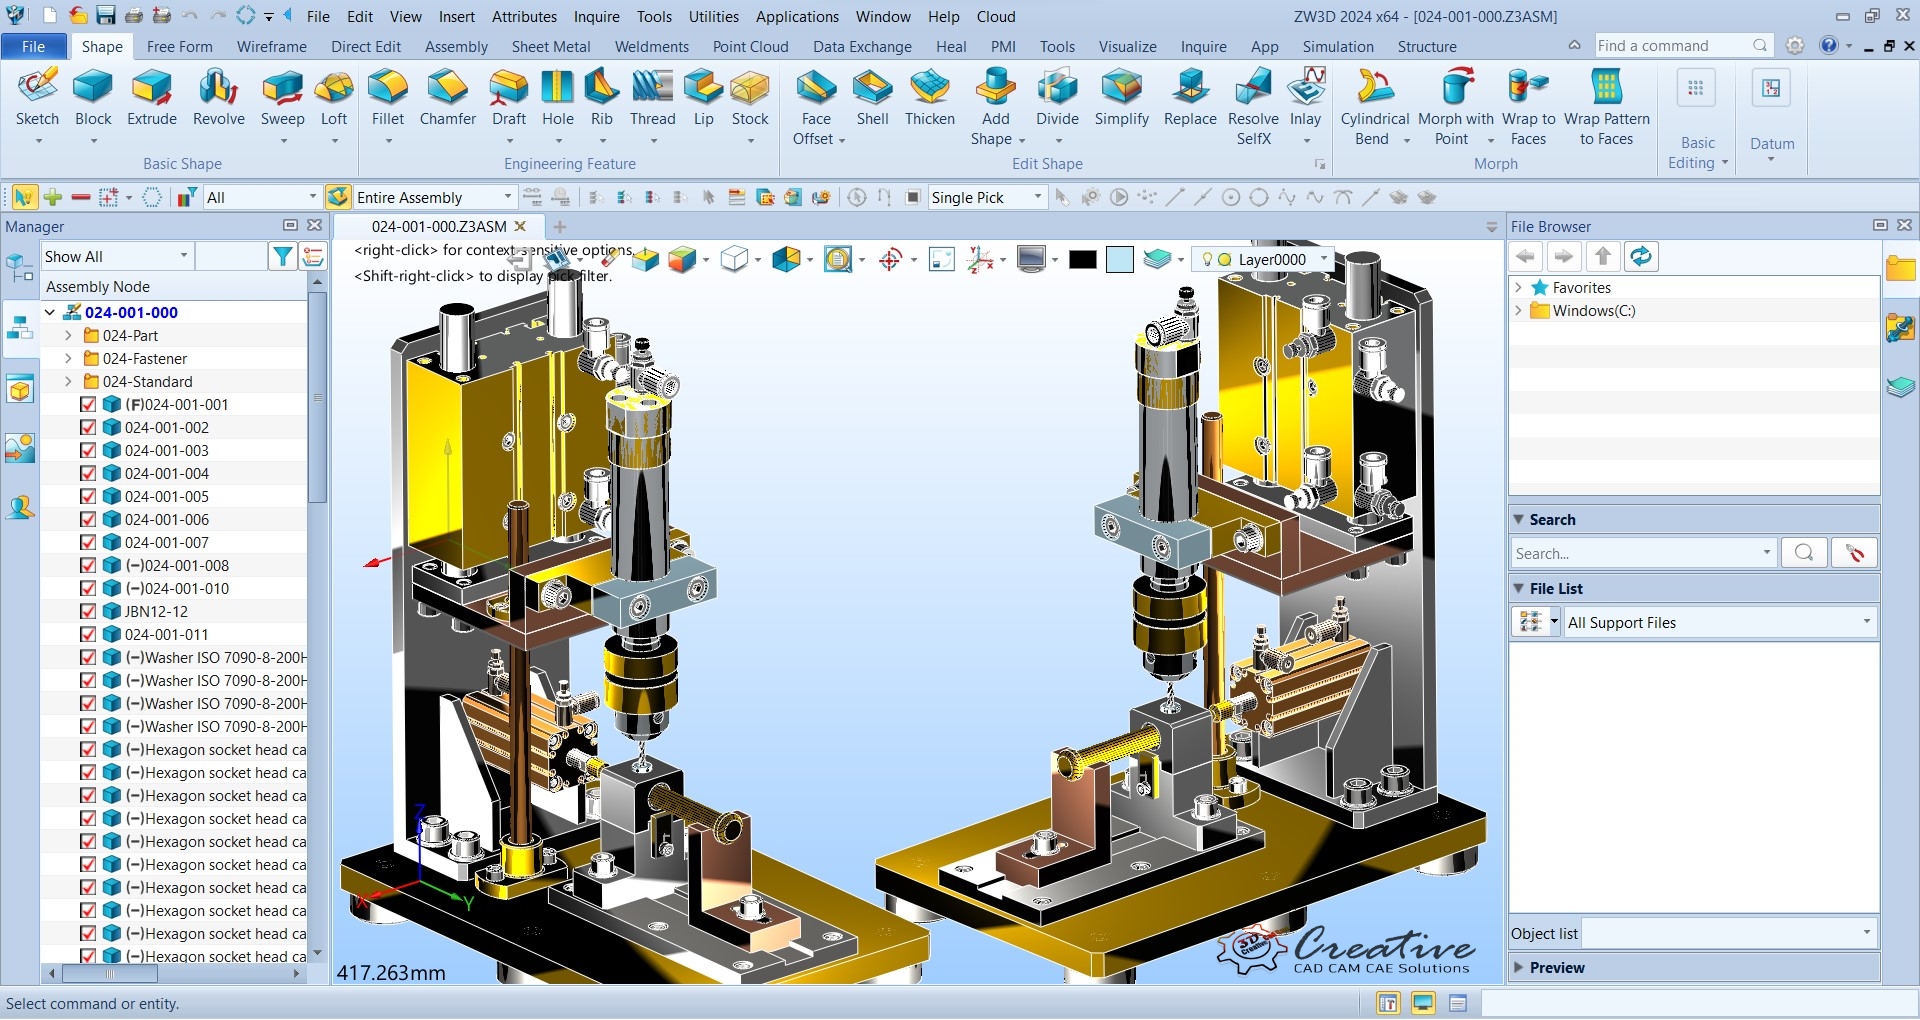Choose the Extrude tool
Viewport: 1920px width, 1020px height.
pyautogui.click(x=152, y=98)
